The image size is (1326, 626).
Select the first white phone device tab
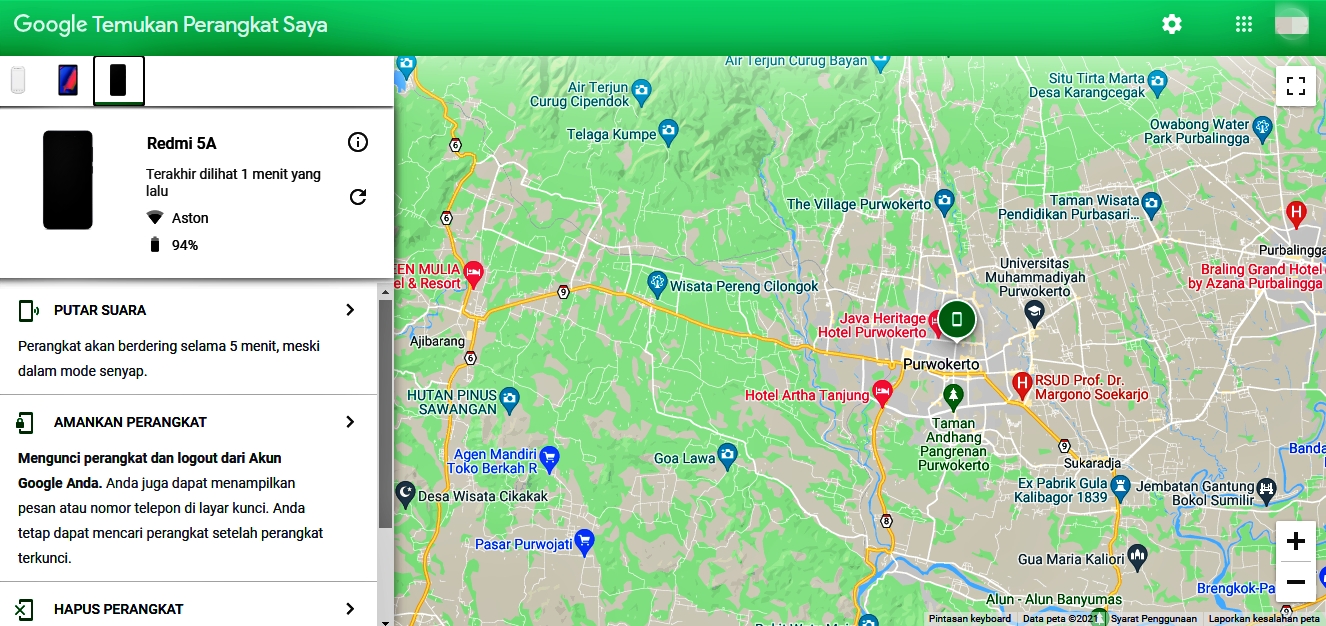18,80
